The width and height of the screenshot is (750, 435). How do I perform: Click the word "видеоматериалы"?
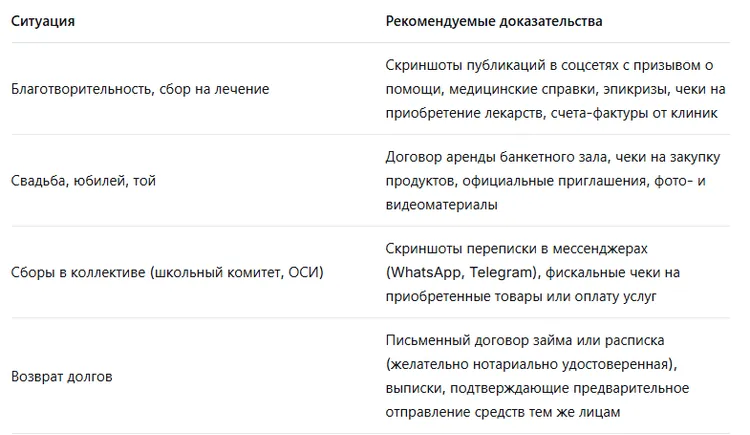442,205
